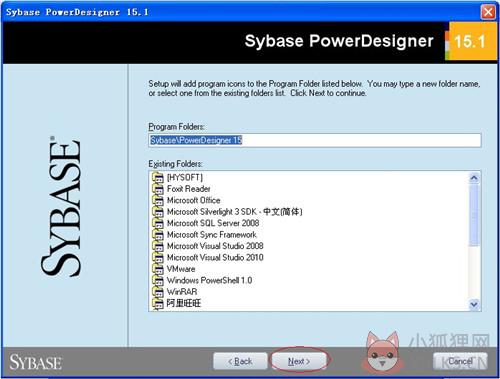The image size is (500, 379).
Task: Click the VMware folder icon
Action: coord(158,269)
